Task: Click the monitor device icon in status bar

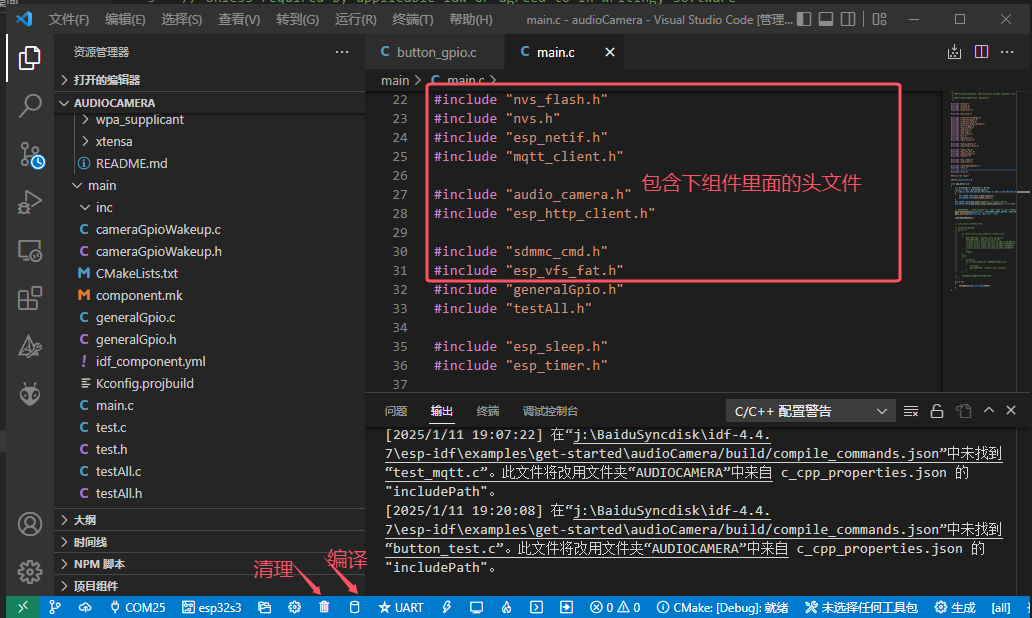Action: coord(477,607)
